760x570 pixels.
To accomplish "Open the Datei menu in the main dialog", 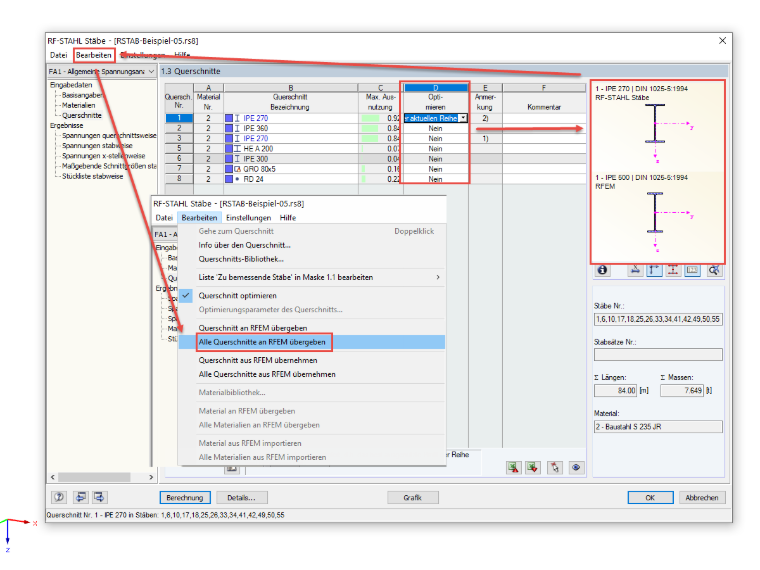I will (58, 55).
